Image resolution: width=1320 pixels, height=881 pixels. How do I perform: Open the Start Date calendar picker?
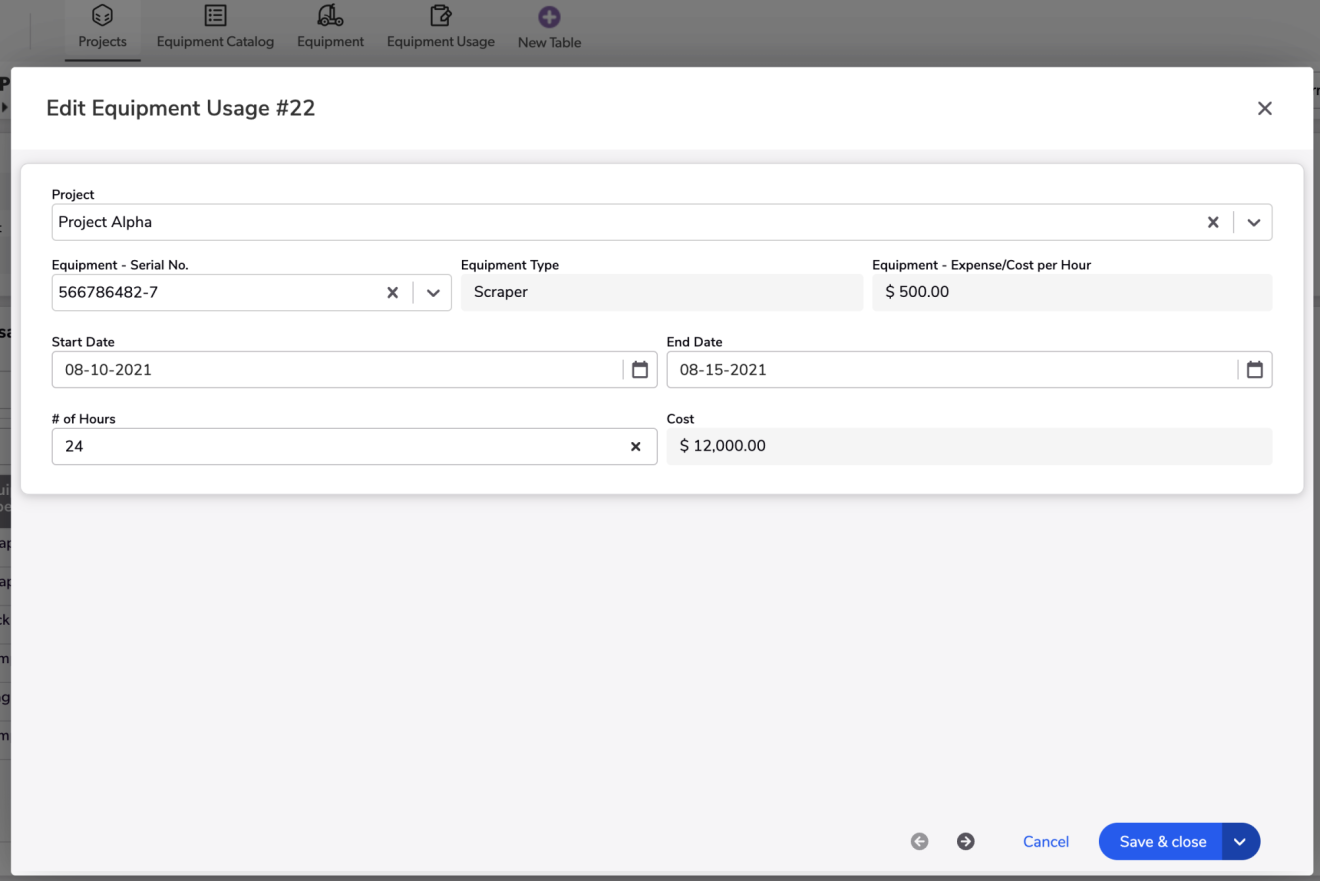[x=640, y=370]
